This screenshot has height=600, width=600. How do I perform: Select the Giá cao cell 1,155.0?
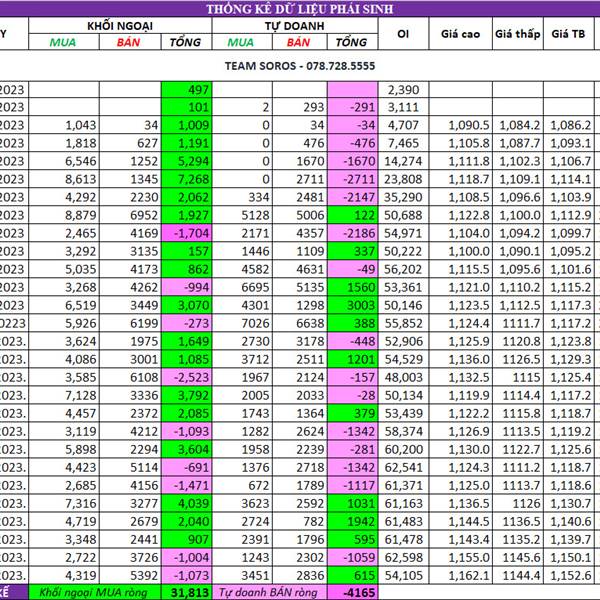coord(460,557)
